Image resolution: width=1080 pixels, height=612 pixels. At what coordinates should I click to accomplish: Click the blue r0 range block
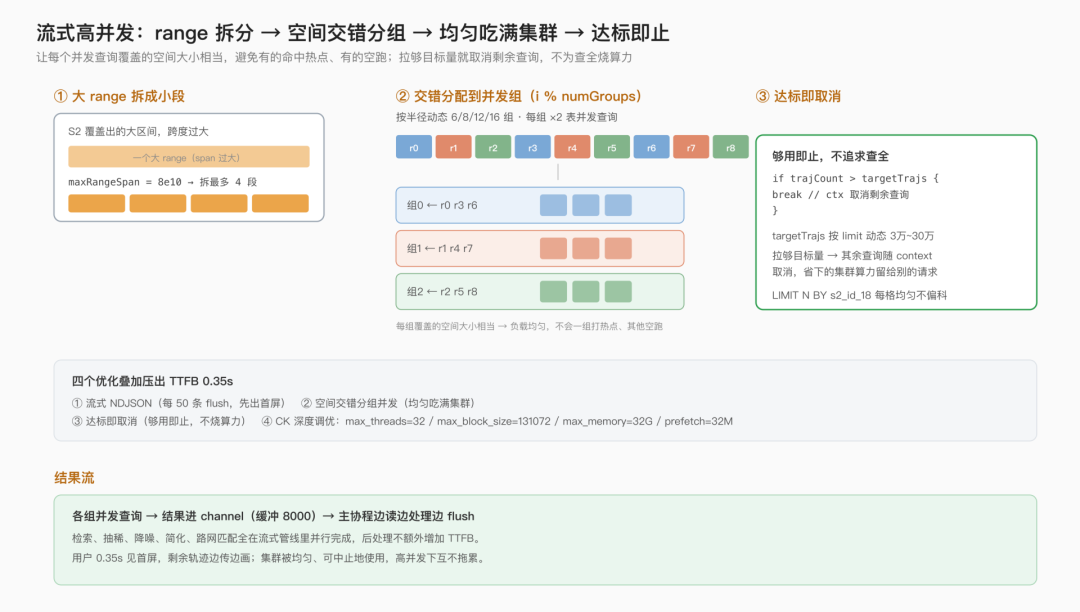(414, 147)
